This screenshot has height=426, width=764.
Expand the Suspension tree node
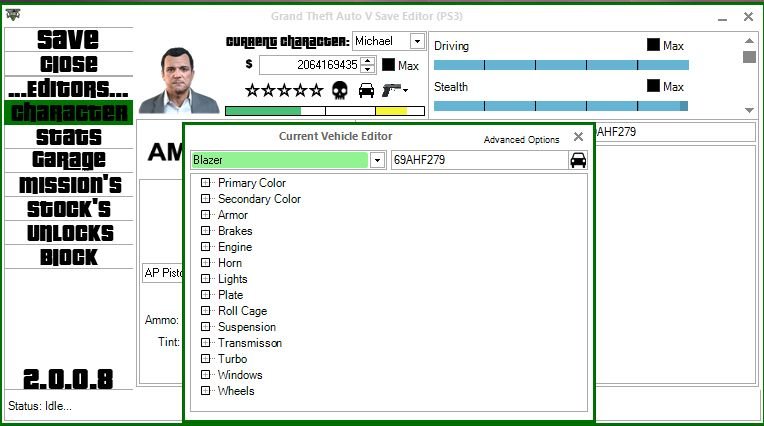[206, 327]
